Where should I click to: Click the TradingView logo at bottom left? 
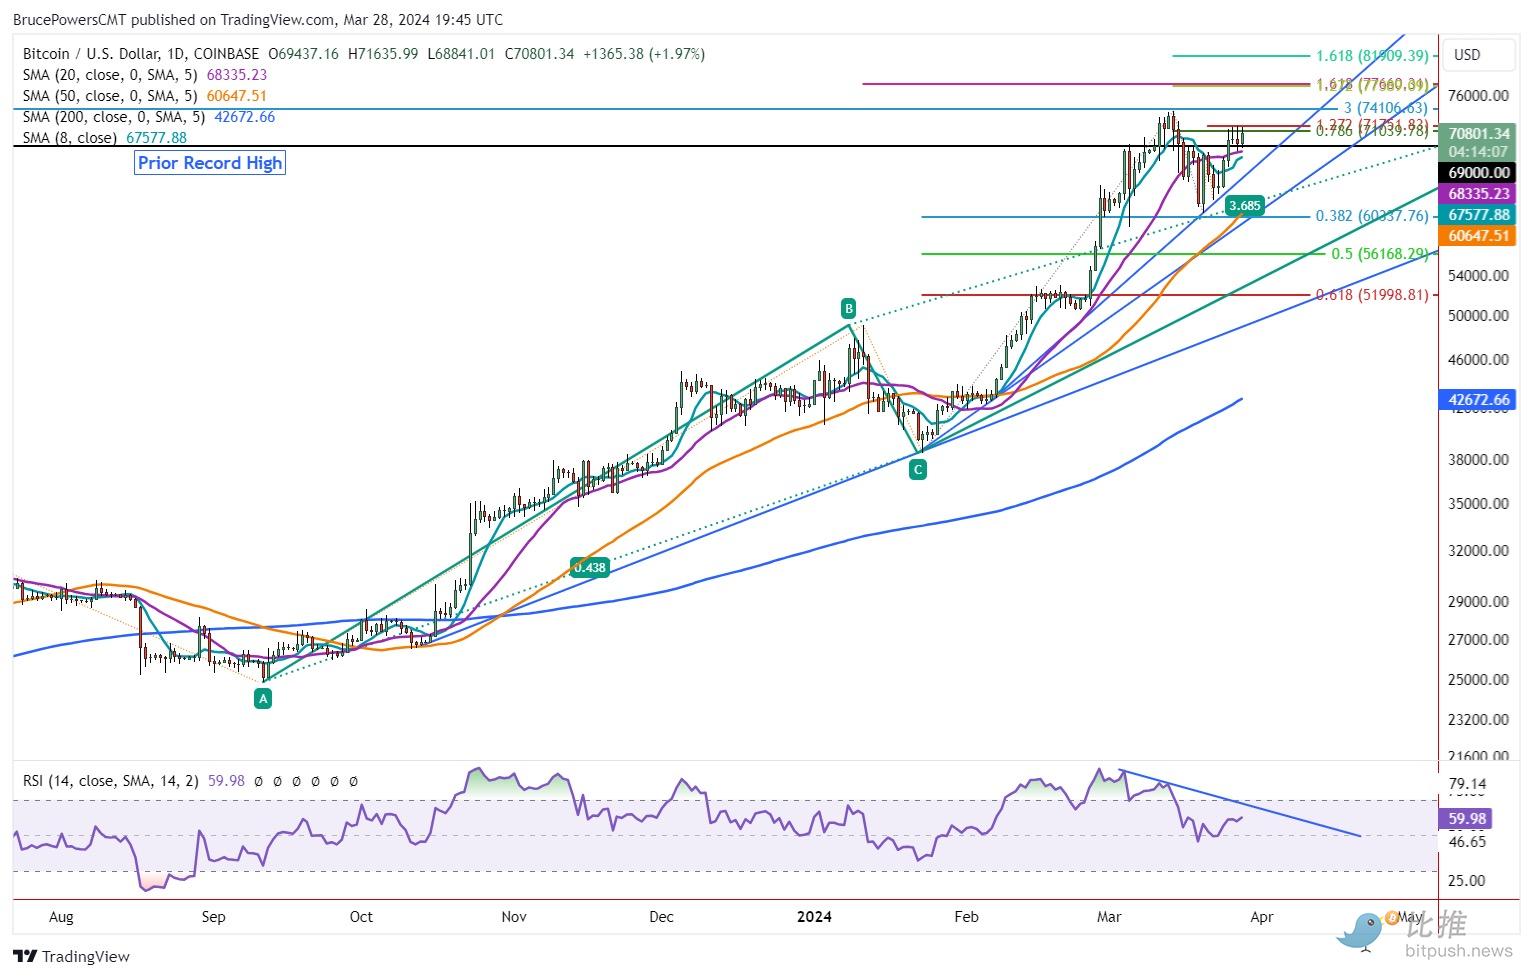[x=71, y=956]
